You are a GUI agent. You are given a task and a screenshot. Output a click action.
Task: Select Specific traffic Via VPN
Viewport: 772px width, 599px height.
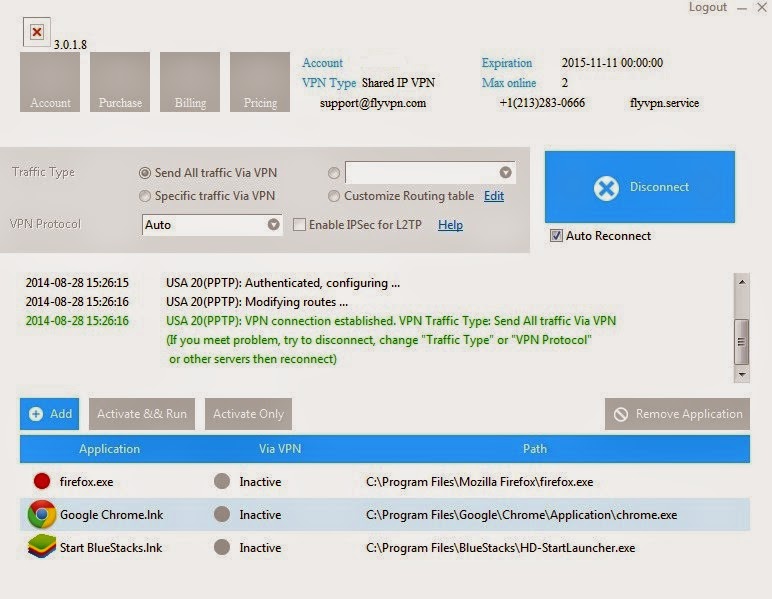point(145,196)
